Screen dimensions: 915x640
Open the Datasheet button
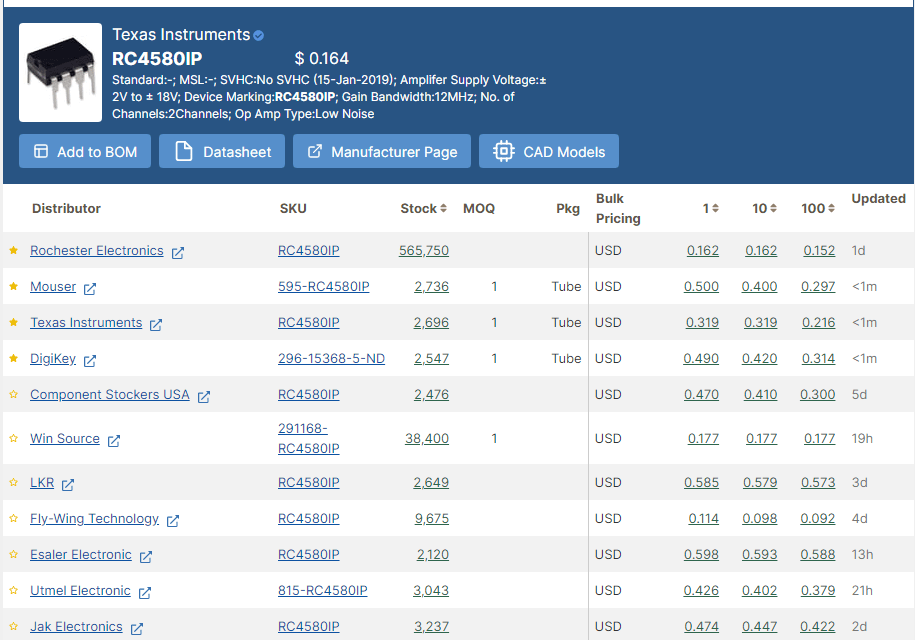coord(222,151)
